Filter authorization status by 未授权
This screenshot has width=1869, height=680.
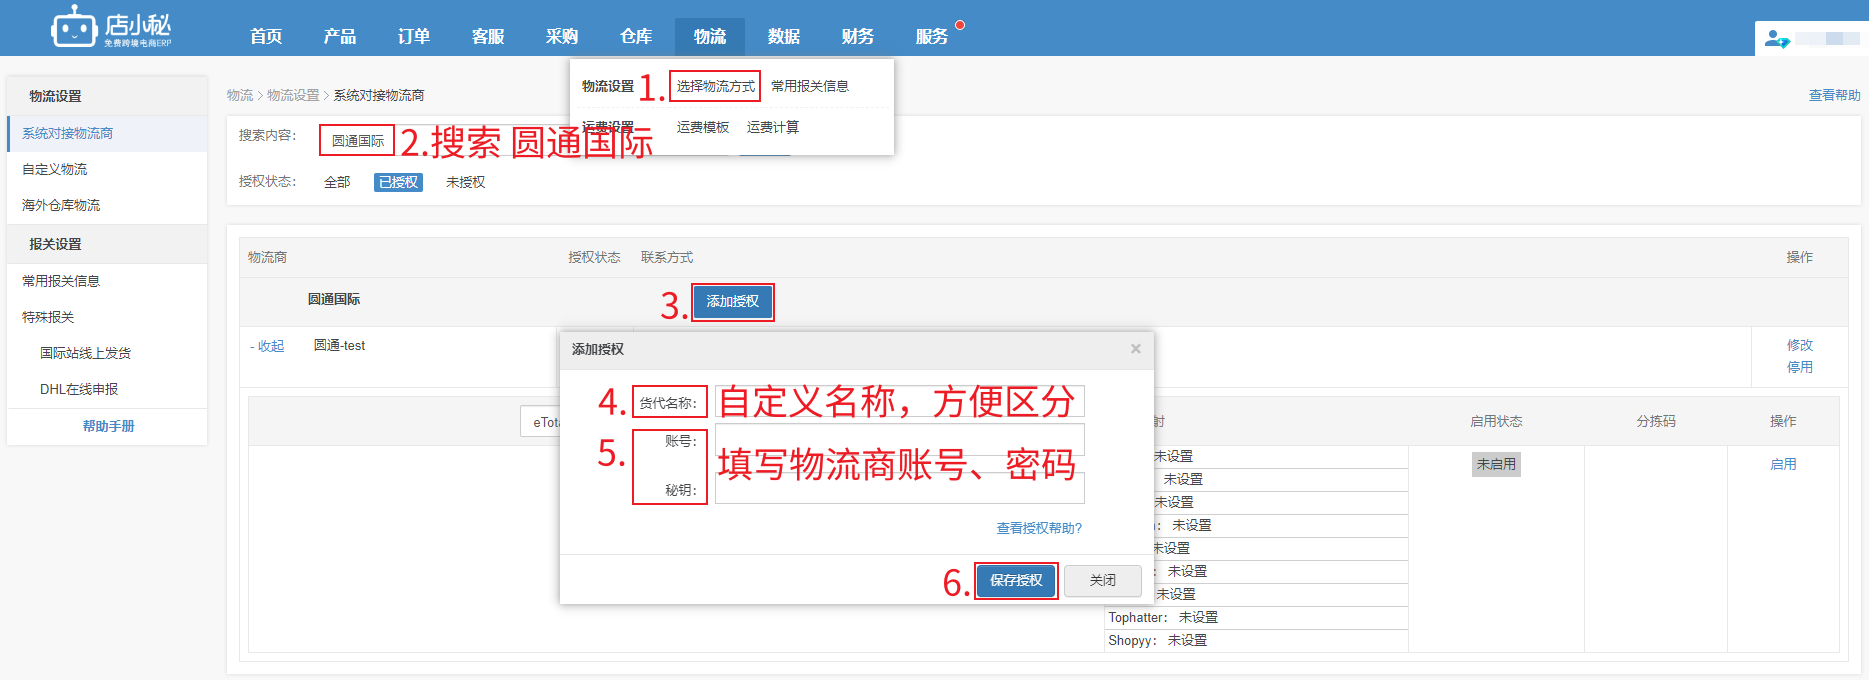tap(465, 182)
